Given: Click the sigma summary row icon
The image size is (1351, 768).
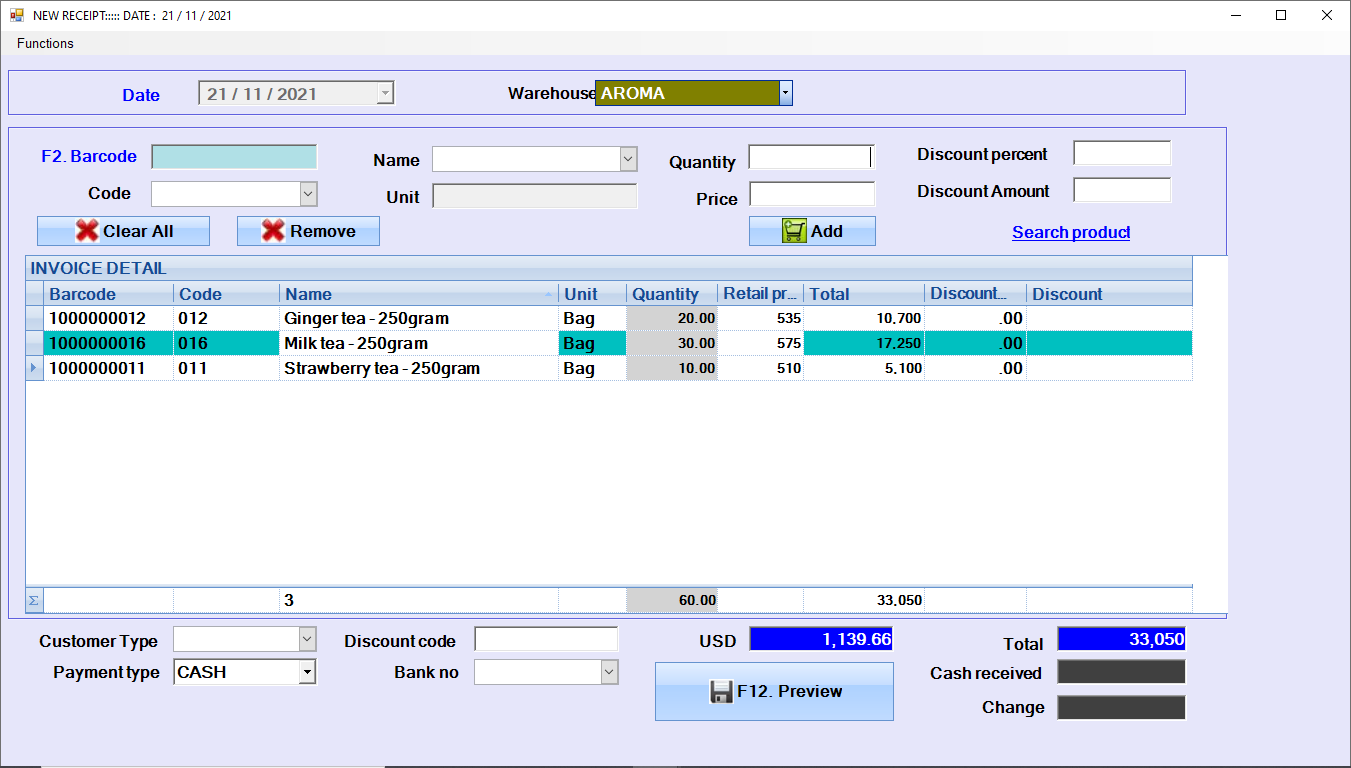Looking at the screenshot, I should 34,600.
